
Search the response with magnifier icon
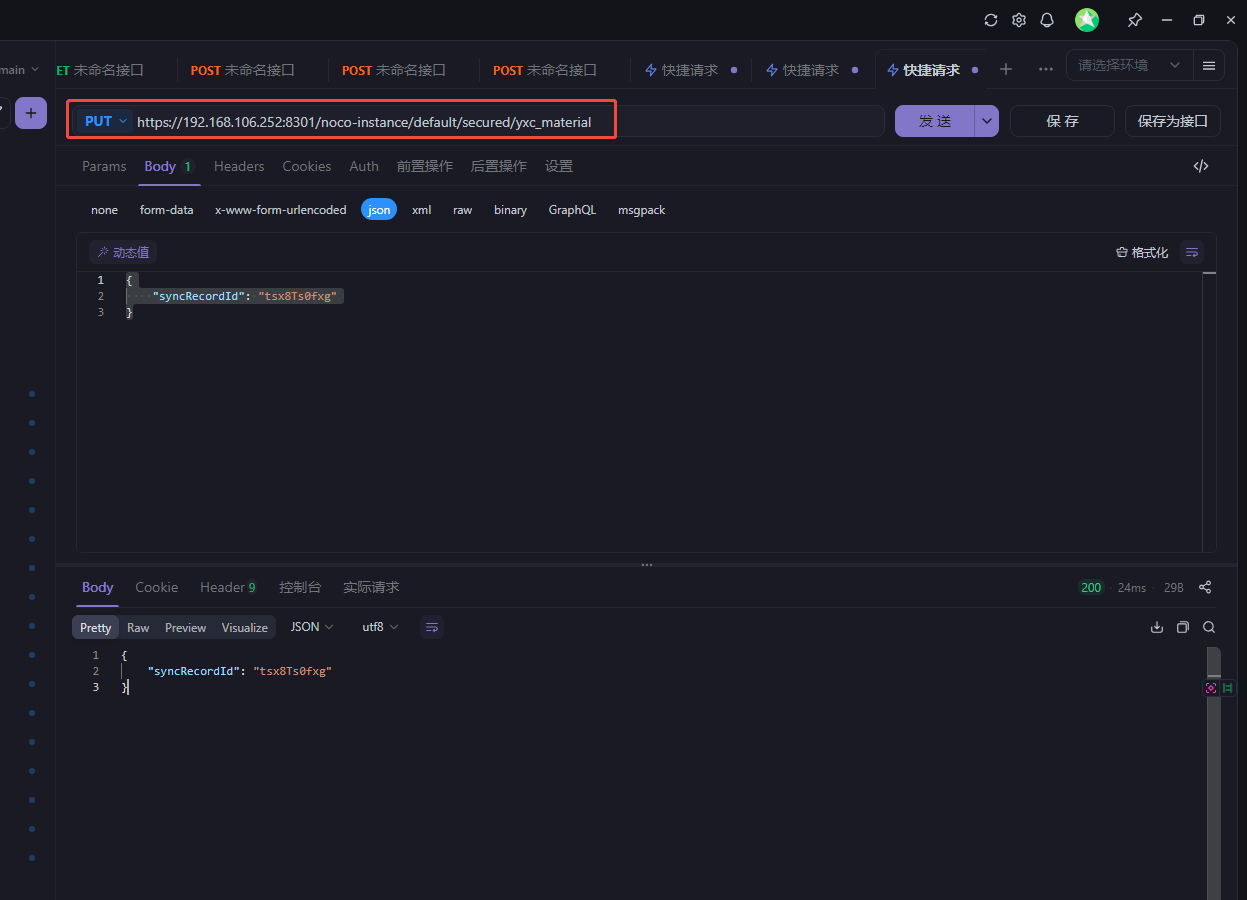point(1209,627)
